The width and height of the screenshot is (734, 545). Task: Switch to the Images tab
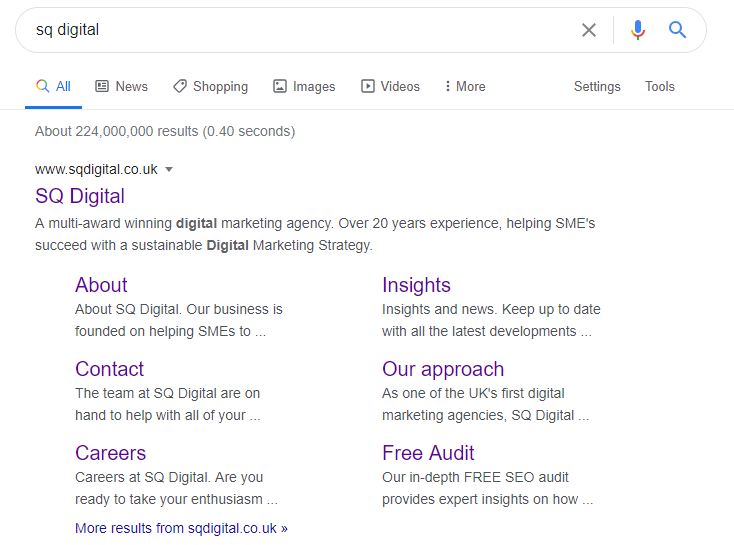click(304, 87)
